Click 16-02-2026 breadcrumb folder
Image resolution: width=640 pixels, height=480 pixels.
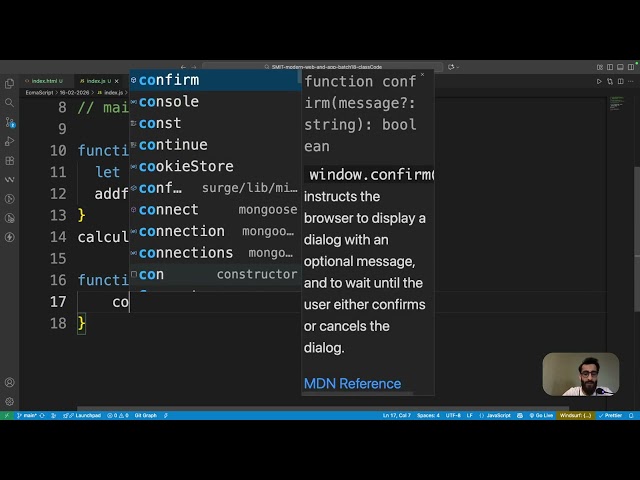(74, 93)
